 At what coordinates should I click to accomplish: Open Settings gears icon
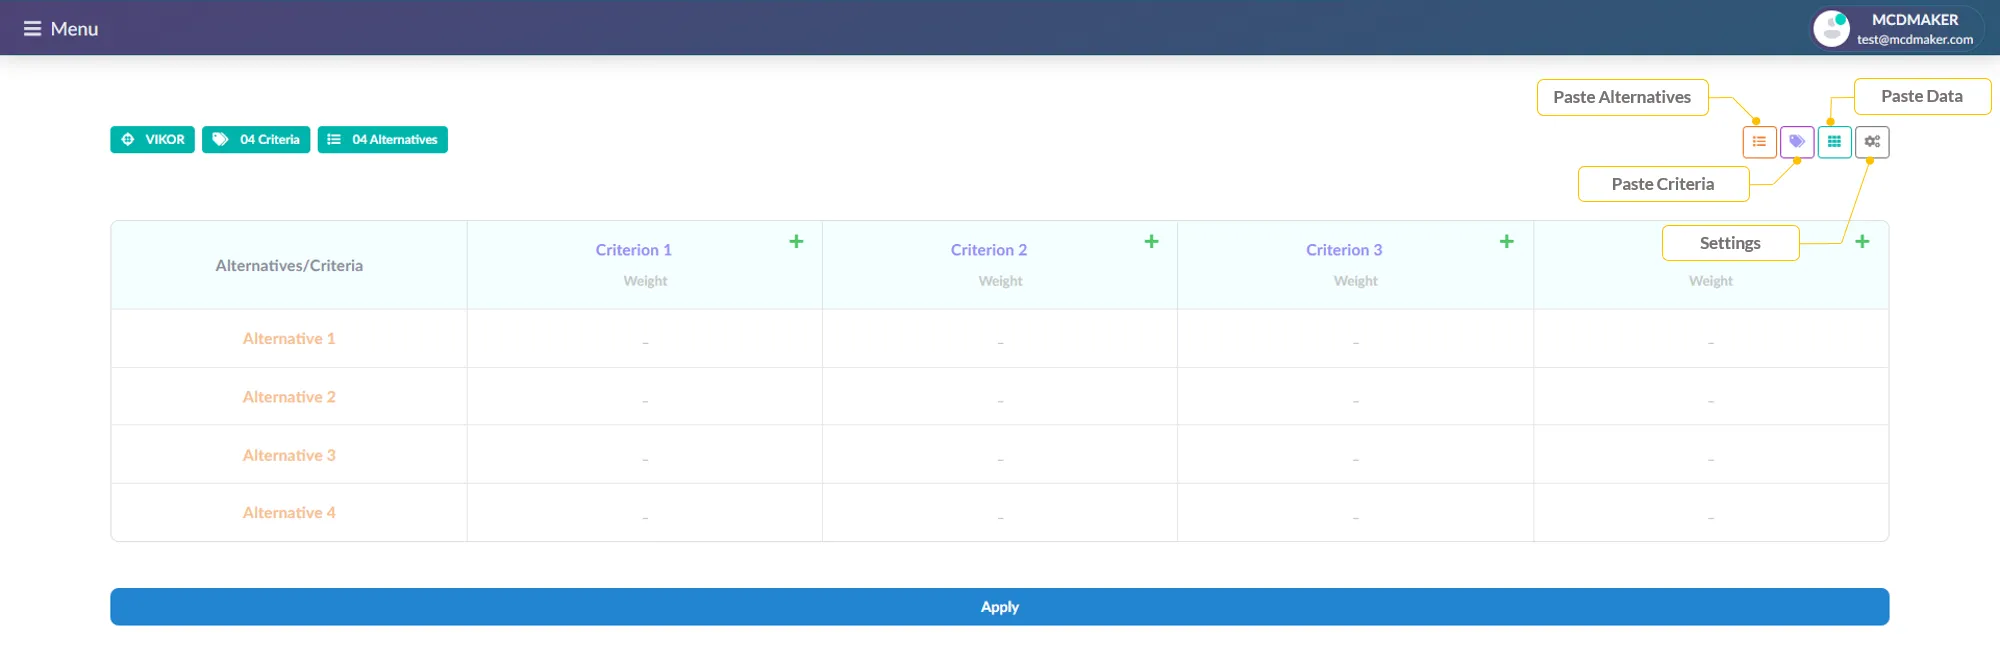pos(1872,142)
